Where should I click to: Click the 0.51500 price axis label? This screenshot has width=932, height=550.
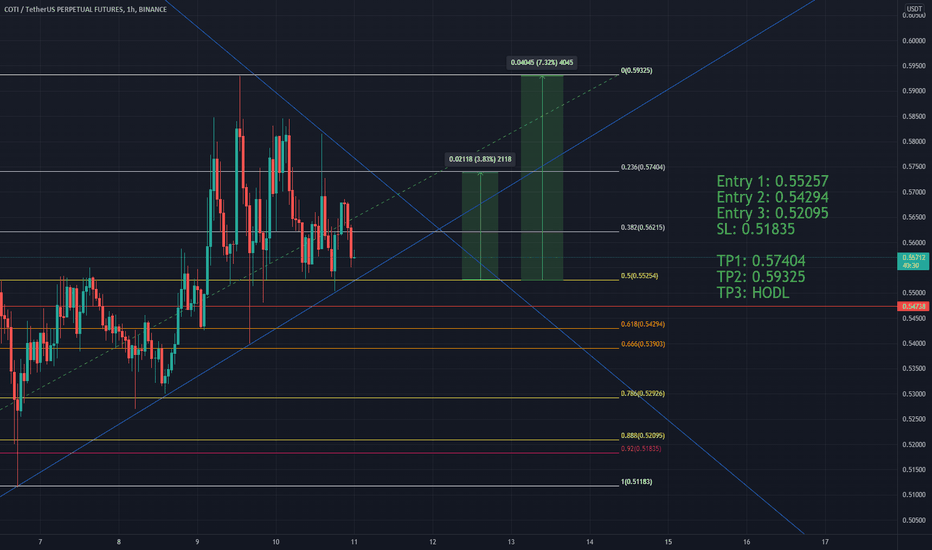[x=914, y=470]
